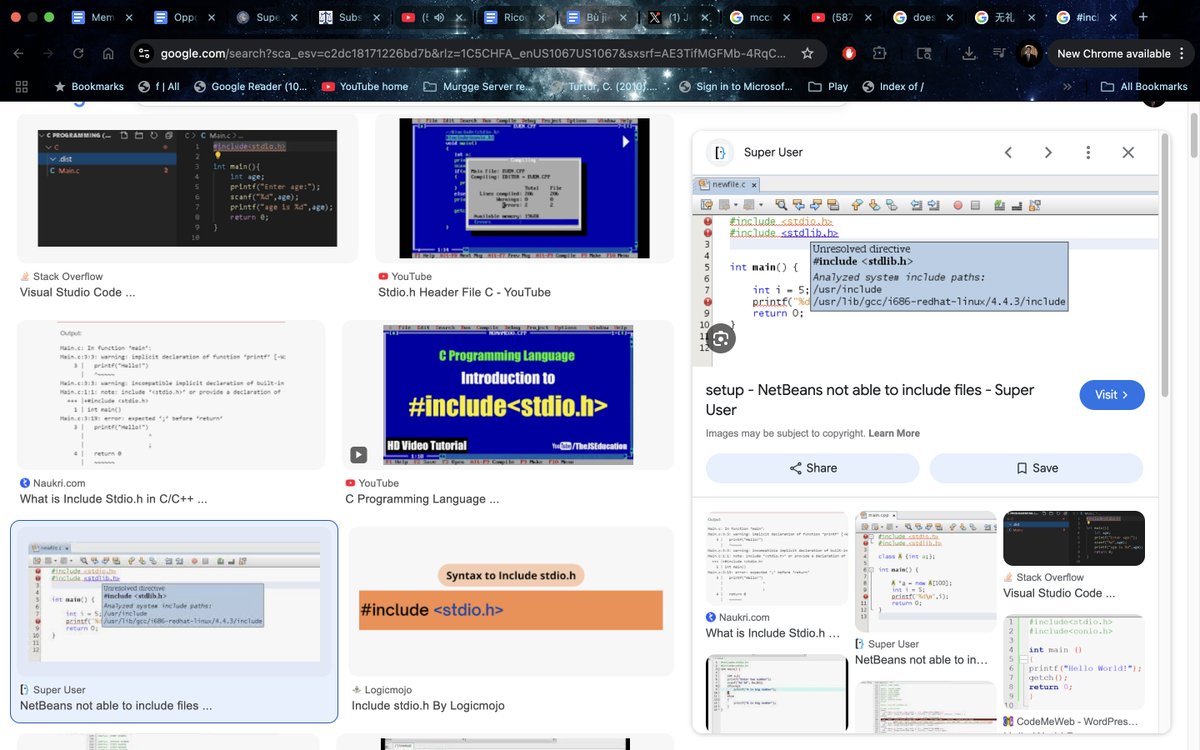Image resolution: width=1200 pixels, height=750 pixels.
Task: Open the Downloads icon in the toolbar
Action: pyautogui.click(x=969, y=53)
